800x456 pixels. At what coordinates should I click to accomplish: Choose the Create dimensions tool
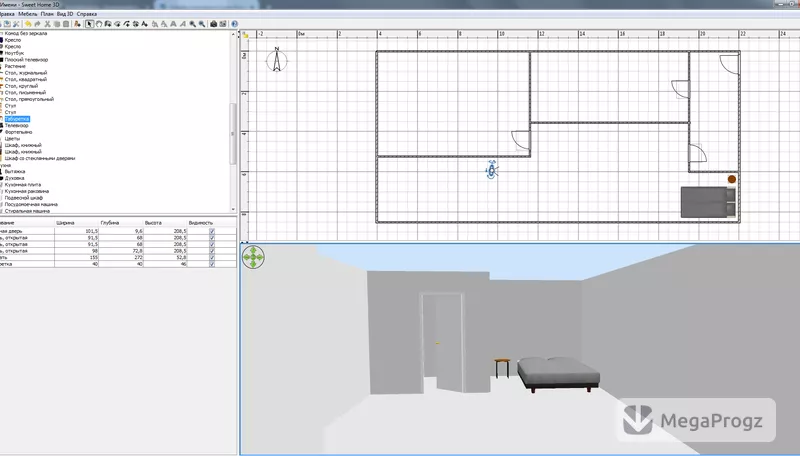(x=136, y=24)
